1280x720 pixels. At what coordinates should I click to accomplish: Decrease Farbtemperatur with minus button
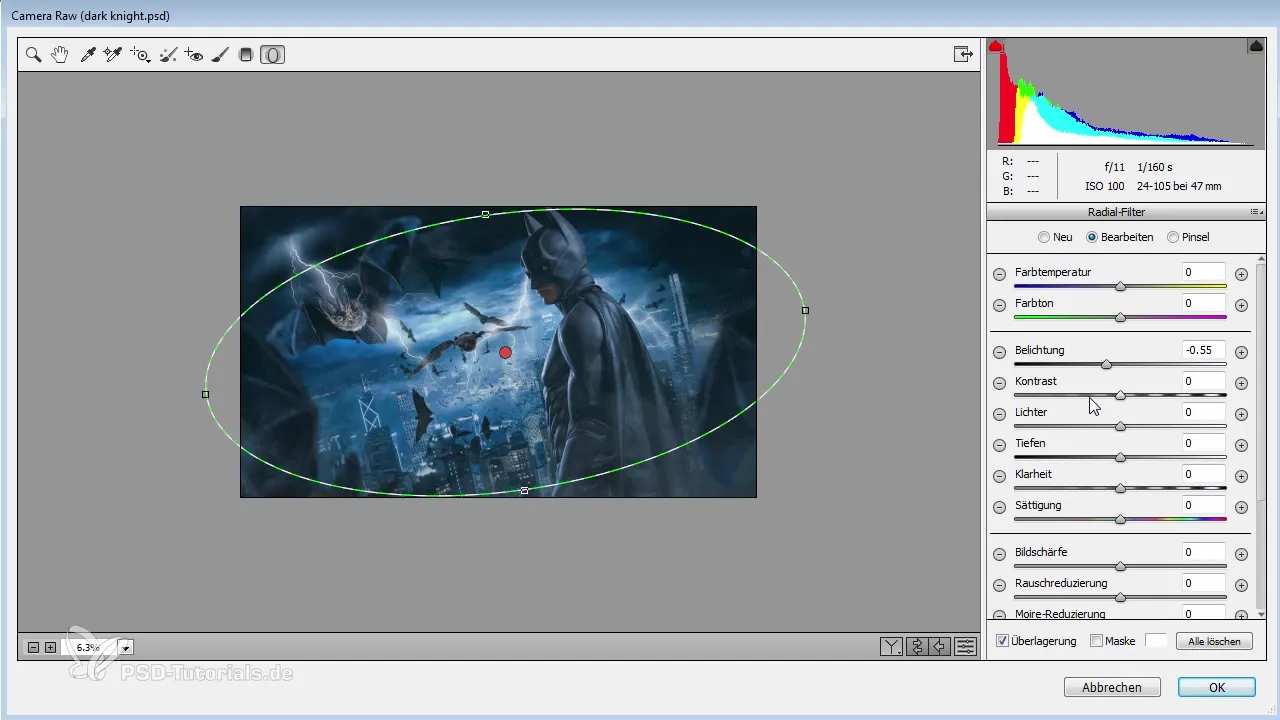[999, 274]
